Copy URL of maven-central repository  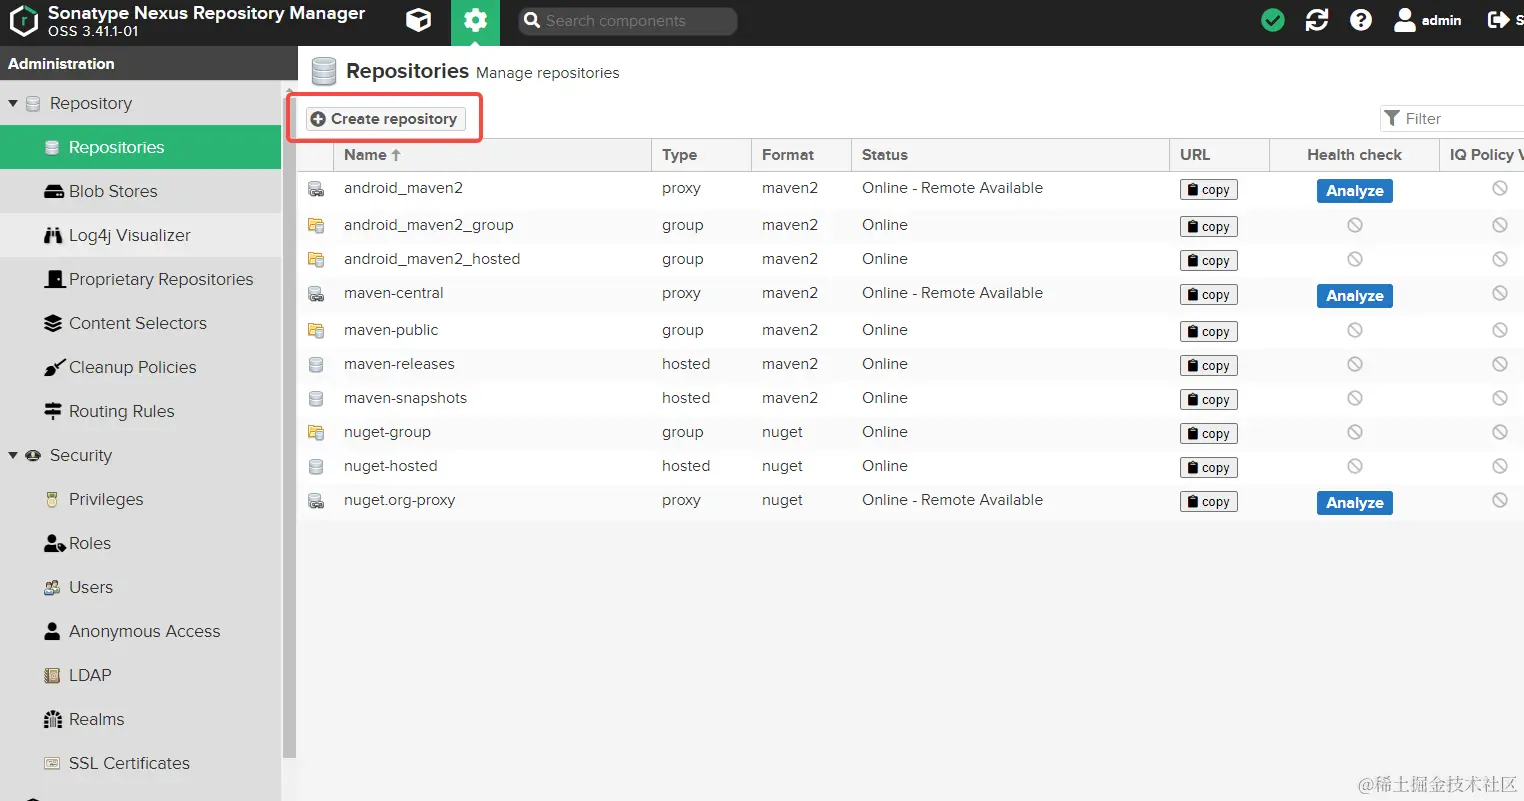pyautogui.click(x=1209, y=295)
